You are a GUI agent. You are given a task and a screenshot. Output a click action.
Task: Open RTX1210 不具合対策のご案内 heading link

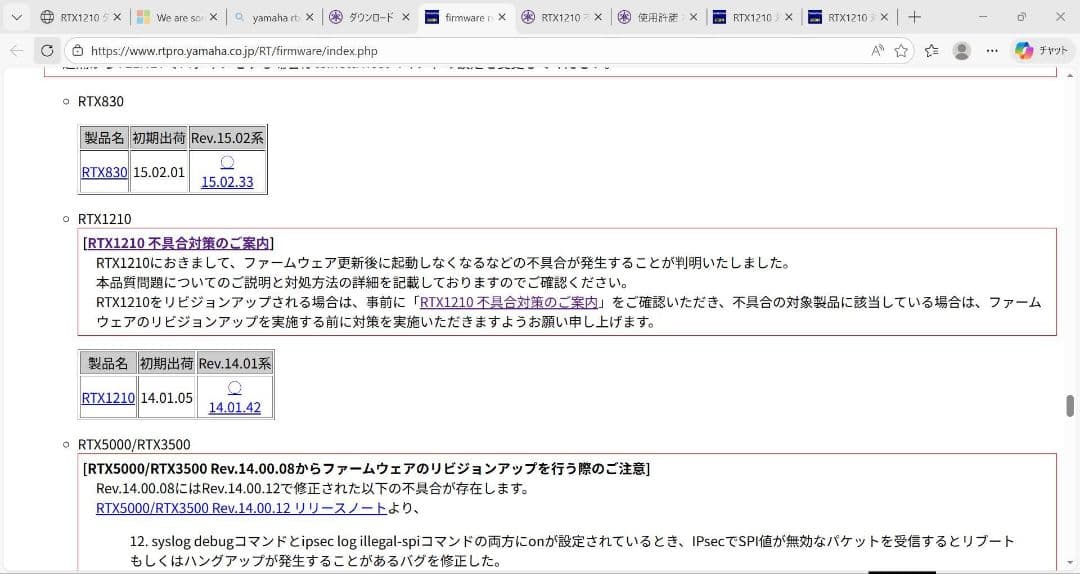point(178,243)
